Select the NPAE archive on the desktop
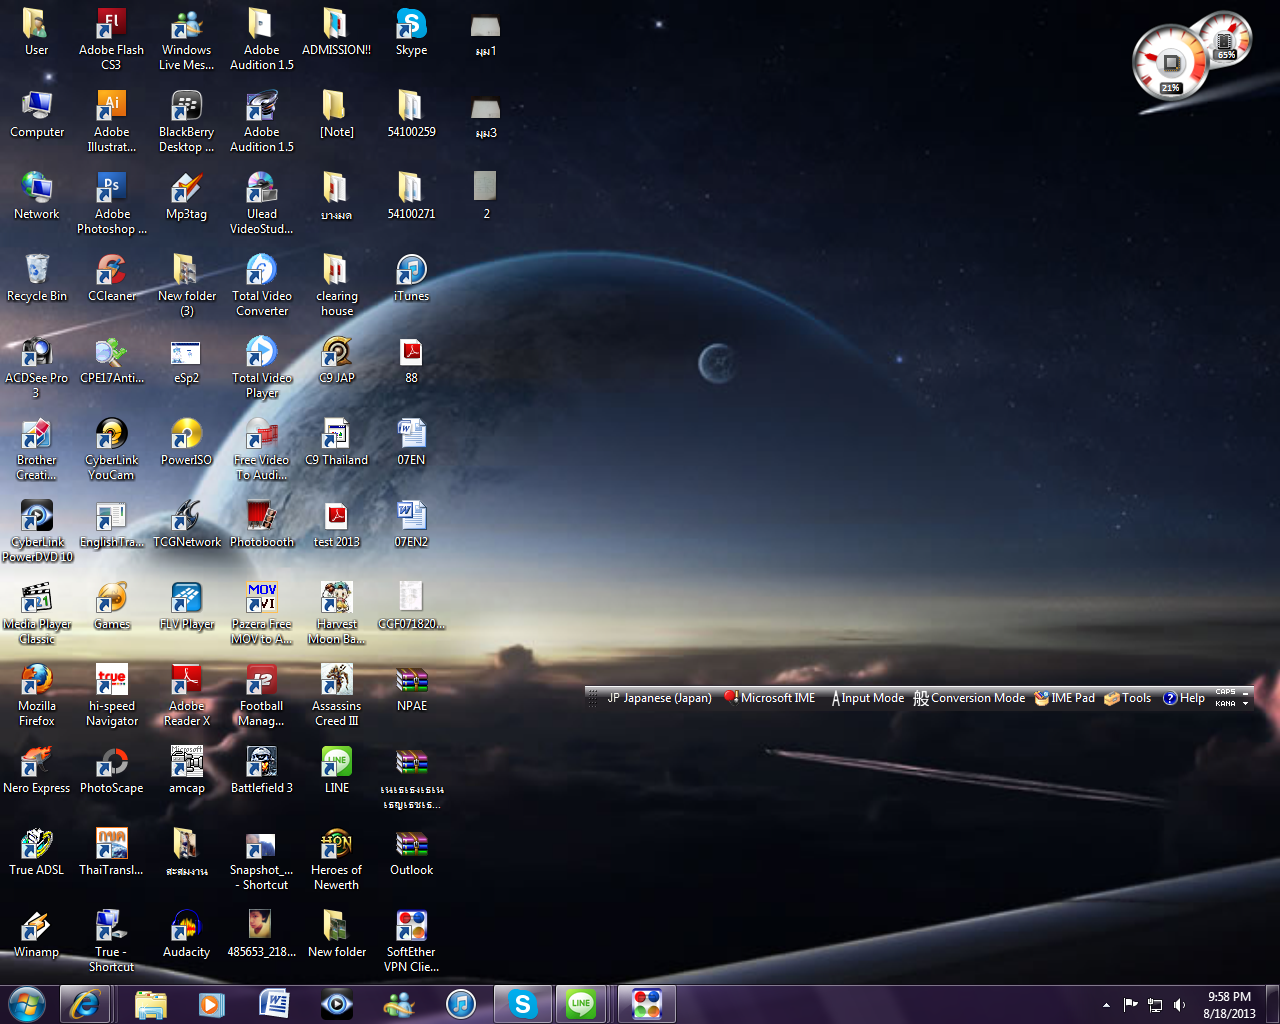This screenshot has height=1024, width=1280. tap(411, 688)
